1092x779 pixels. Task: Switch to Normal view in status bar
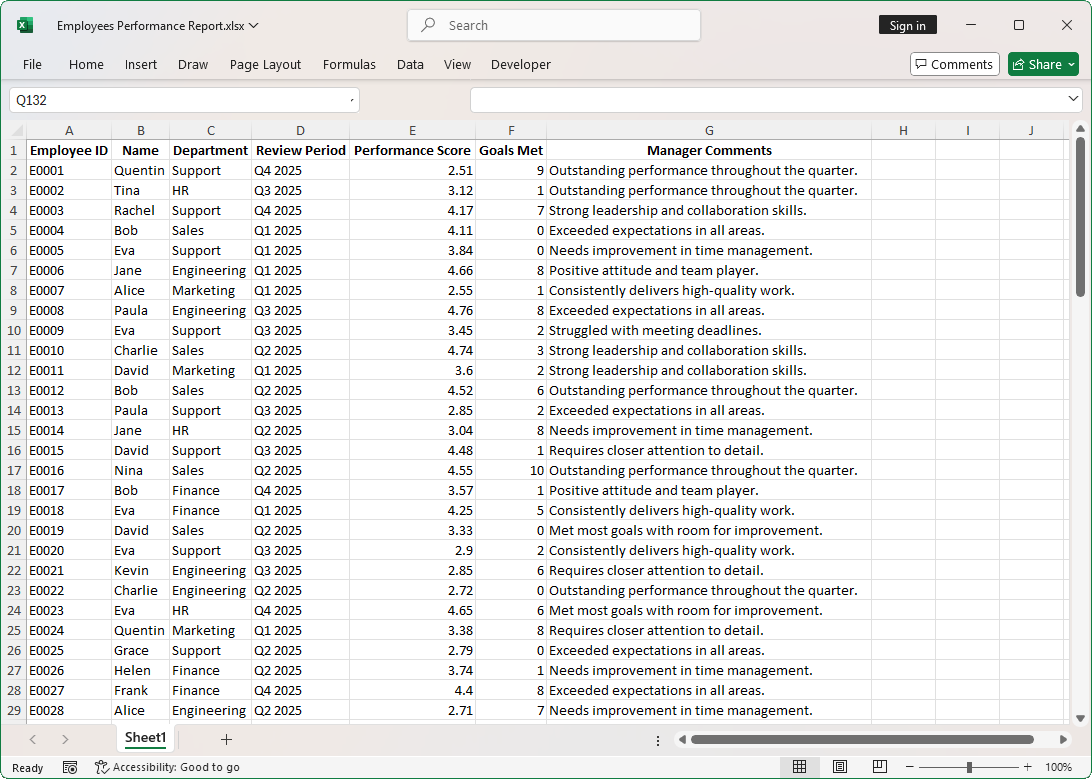pyautogui.click(x=800, y=767)
